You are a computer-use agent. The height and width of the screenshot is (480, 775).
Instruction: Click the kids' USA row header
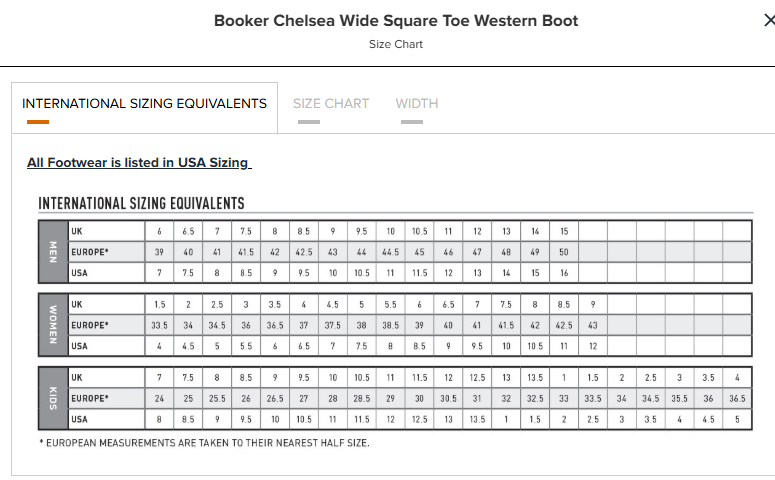pyautogui.click(x=106, y=419)
